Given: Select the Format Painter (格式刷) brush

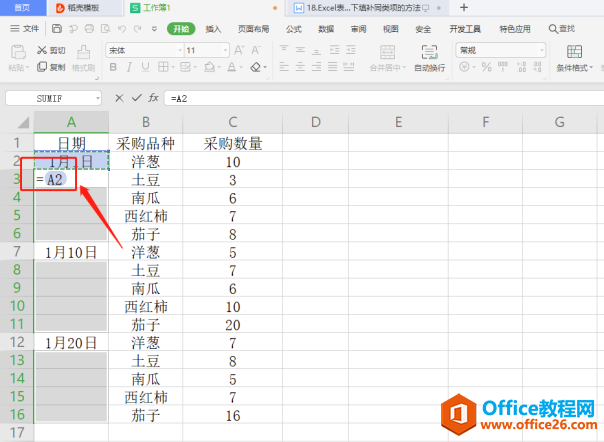Looking at the screenshot, I should 83,59.
